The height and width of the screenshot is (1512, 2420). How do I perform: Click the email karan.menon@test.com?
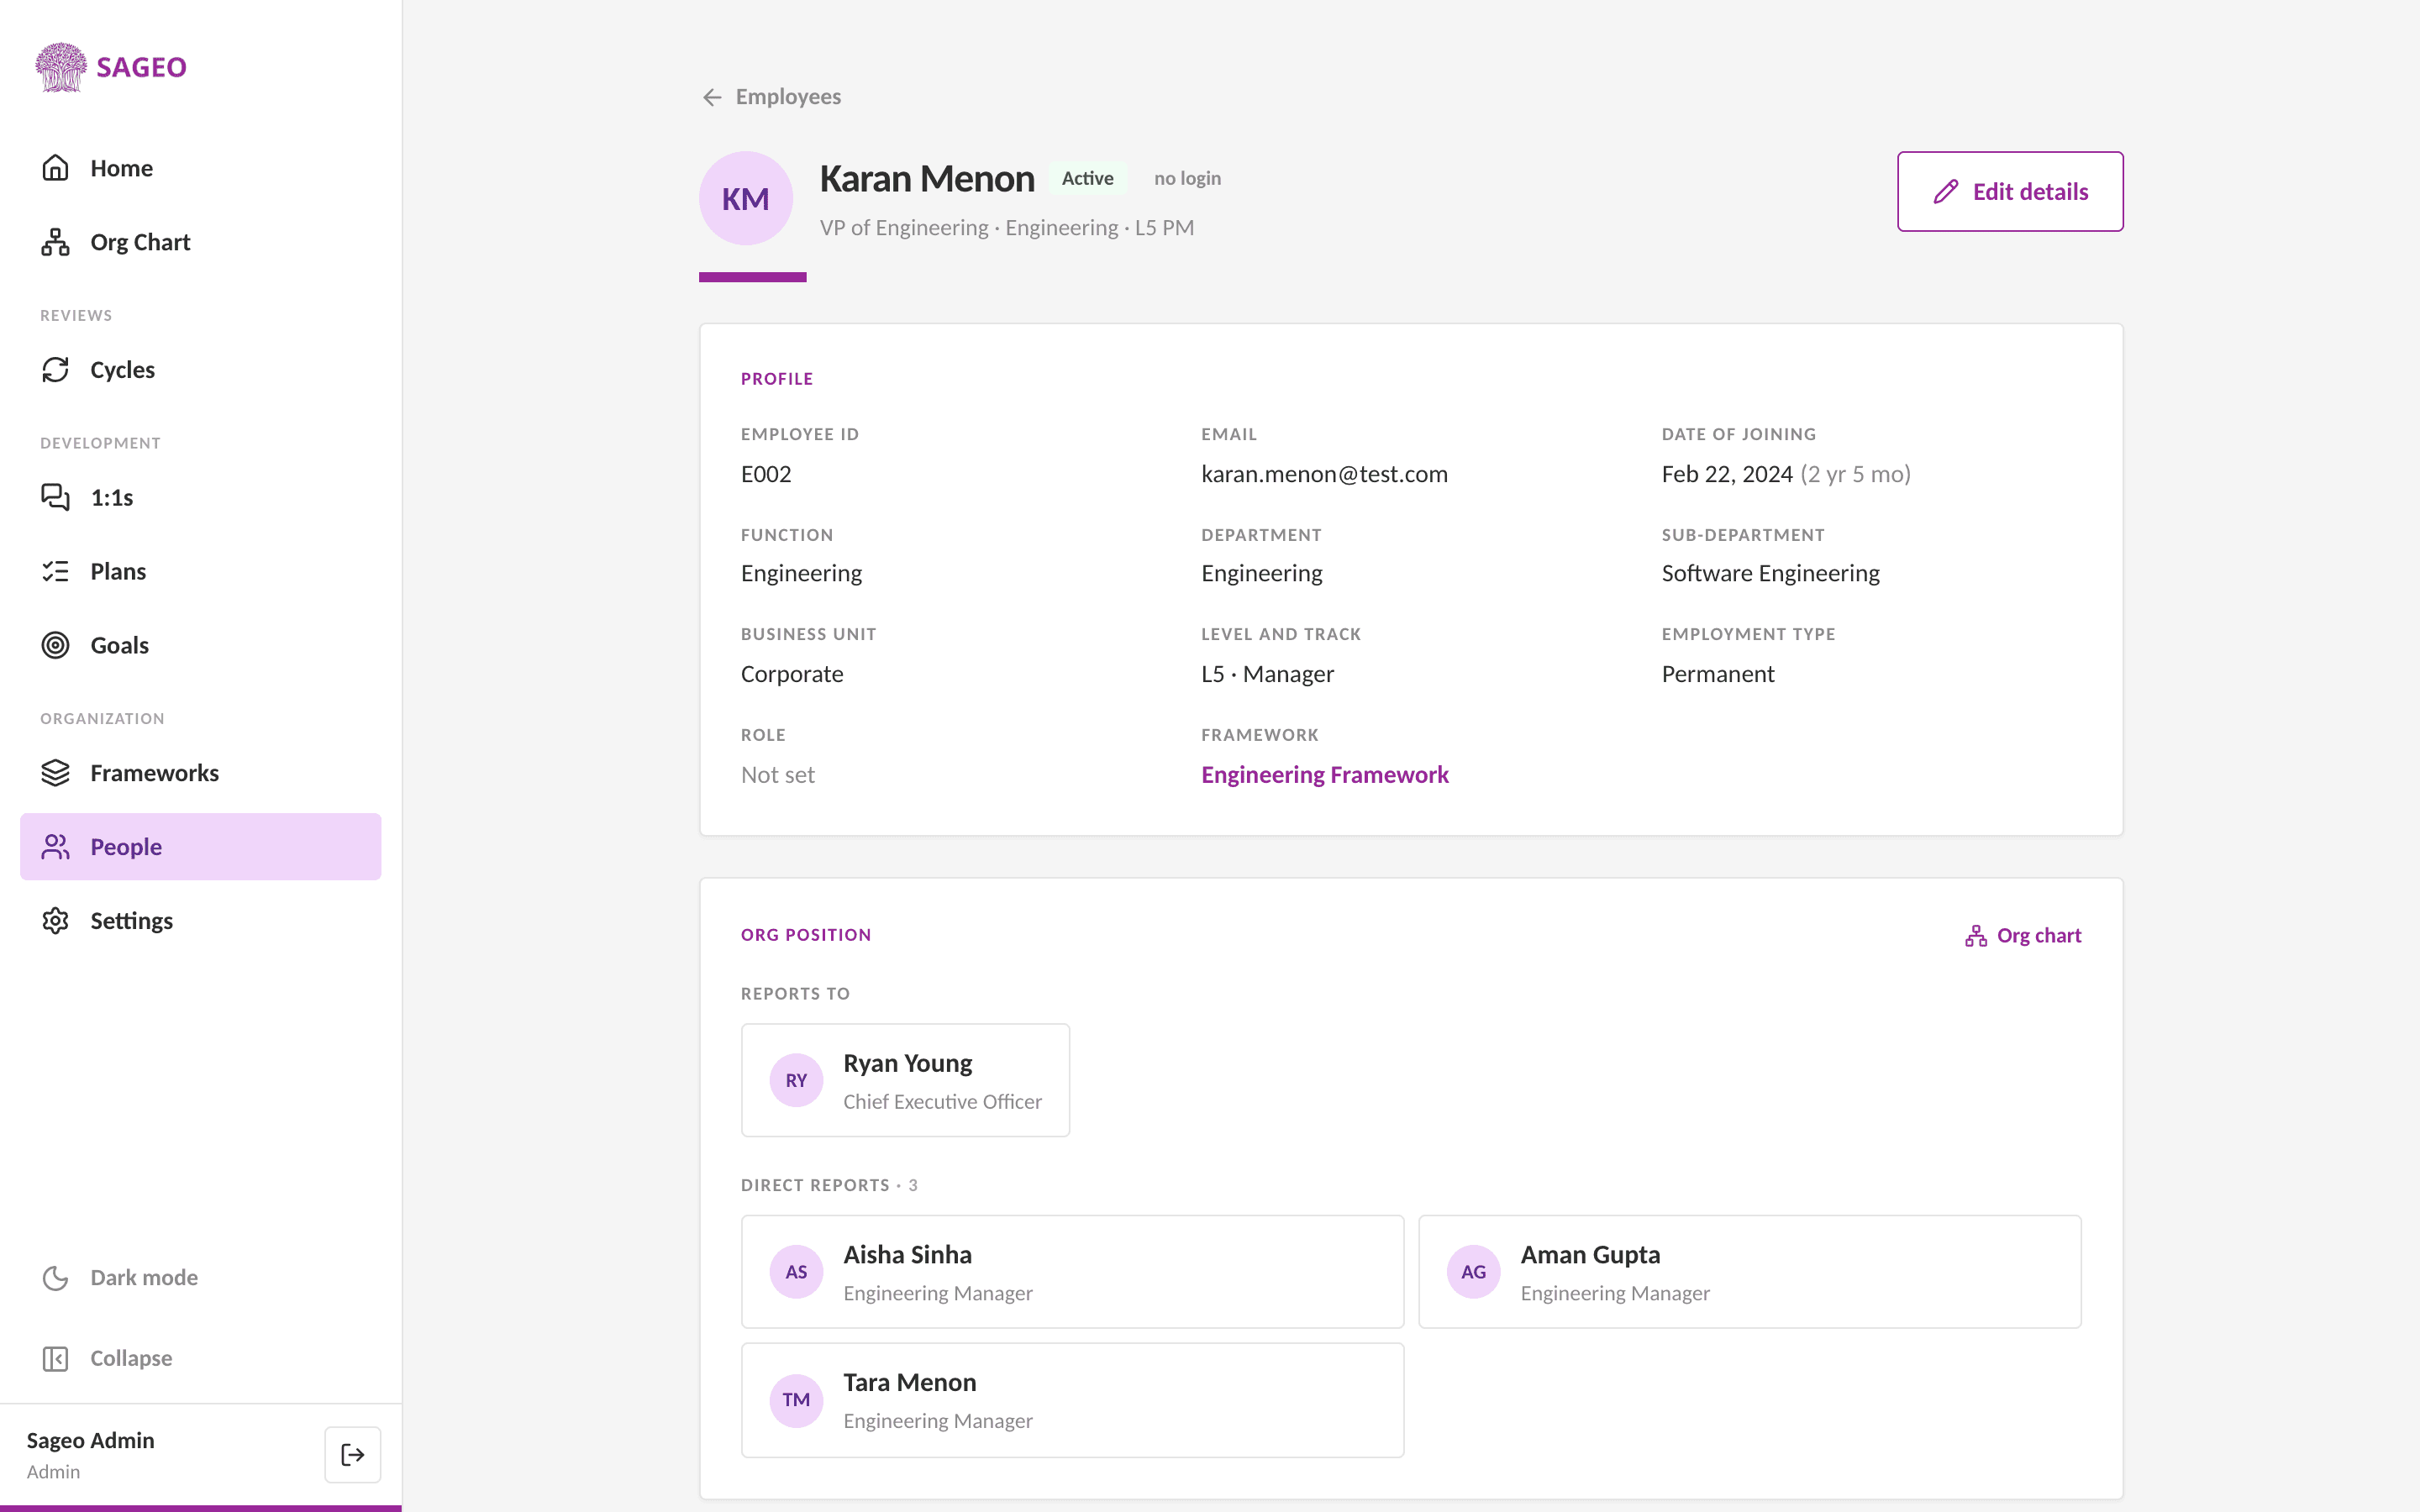pos(1324,474)
